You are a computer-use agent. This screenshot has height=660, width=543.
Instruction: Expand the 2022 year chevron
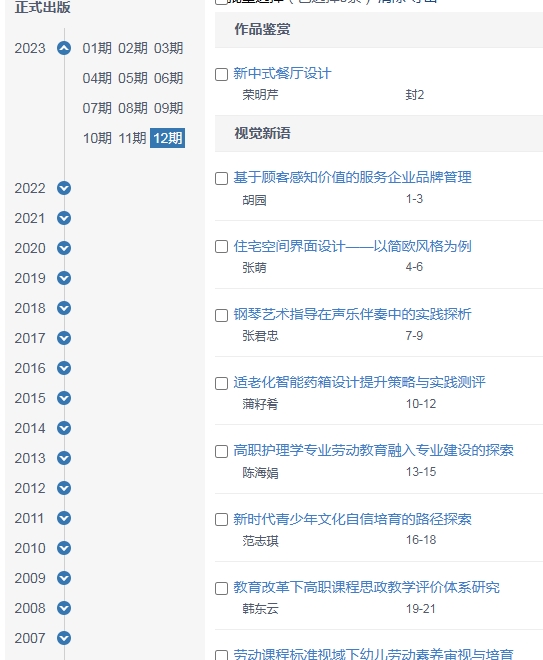64,188
